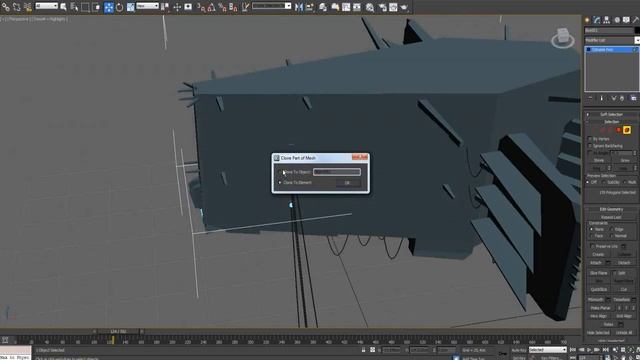
Task: Open the Display command panel tab
Action: tap(626, 20)
